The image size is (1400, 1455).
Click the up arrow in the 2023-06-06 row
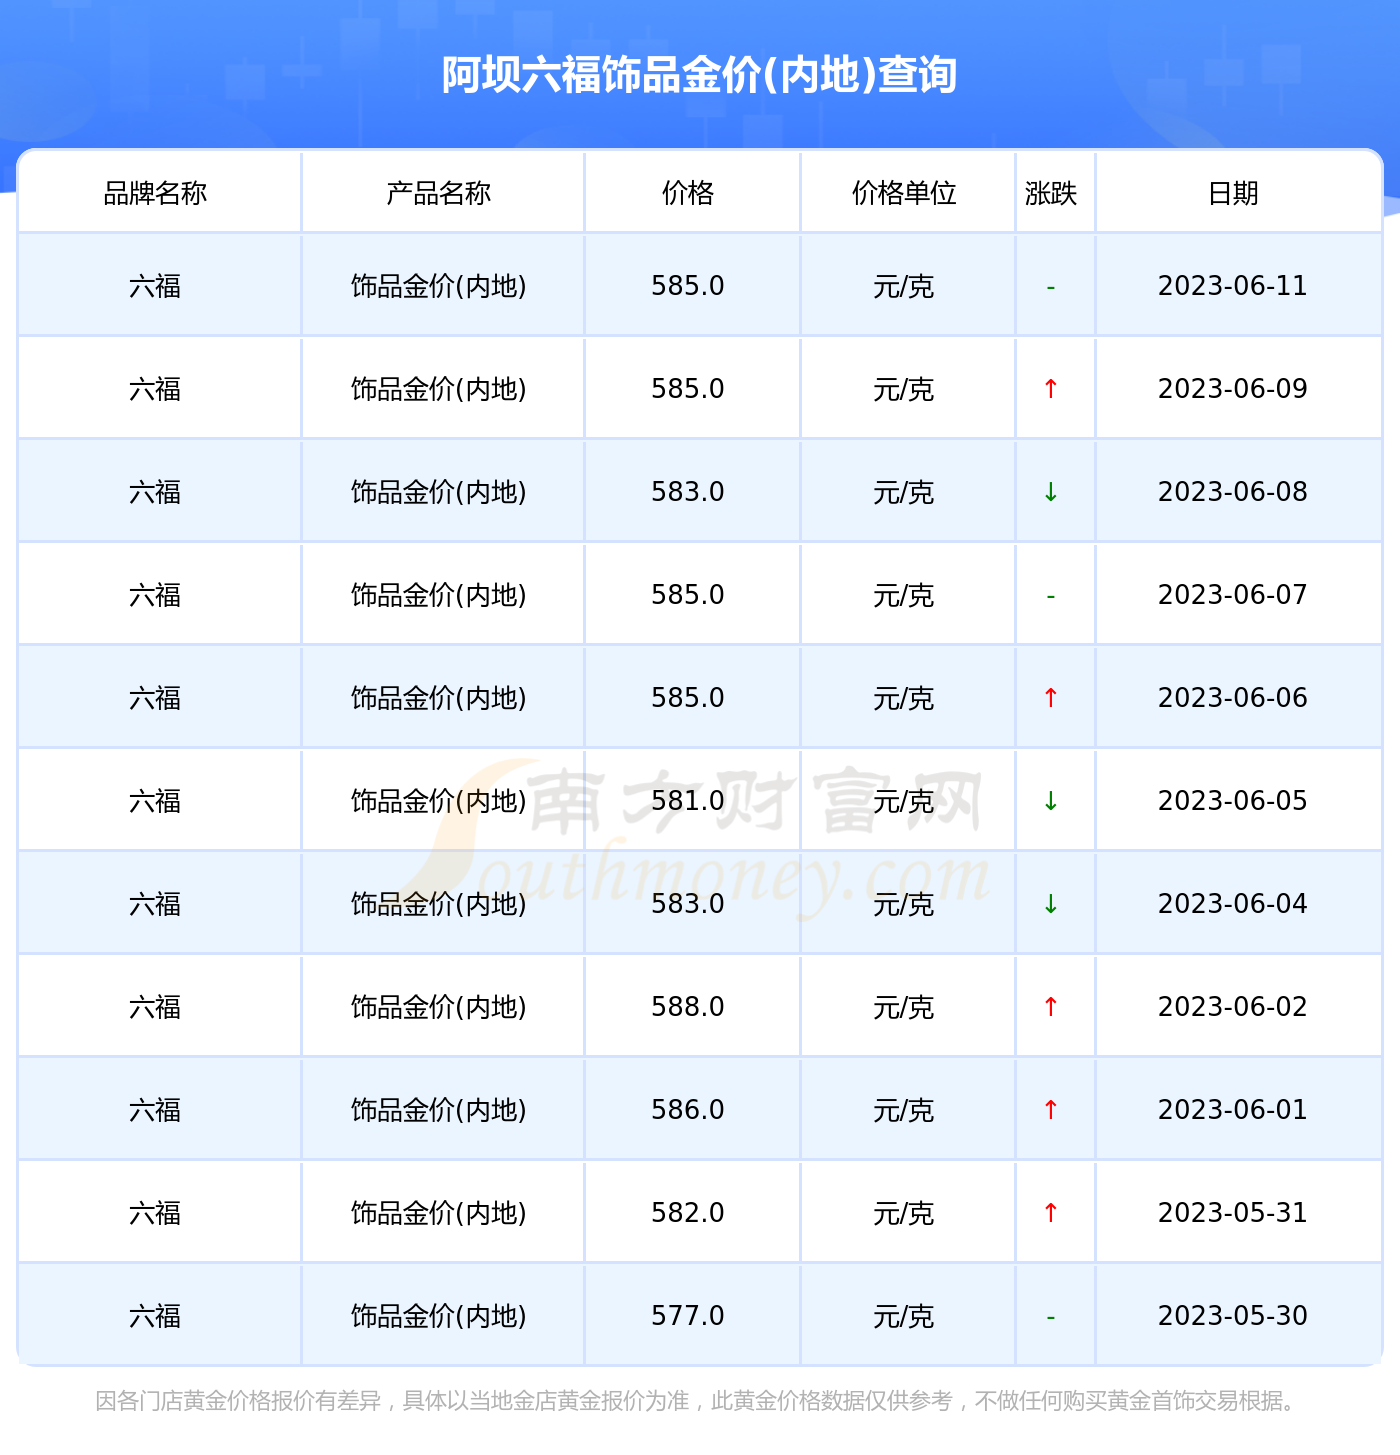[x=1051, y=698]
